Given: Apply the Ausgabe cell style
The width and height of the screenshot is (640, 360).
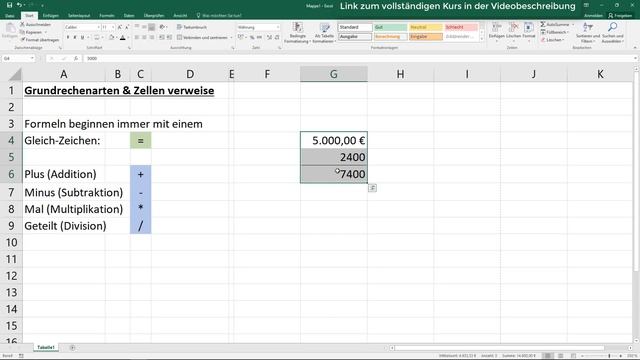Looking at the screenshot, I should (355, 37).
